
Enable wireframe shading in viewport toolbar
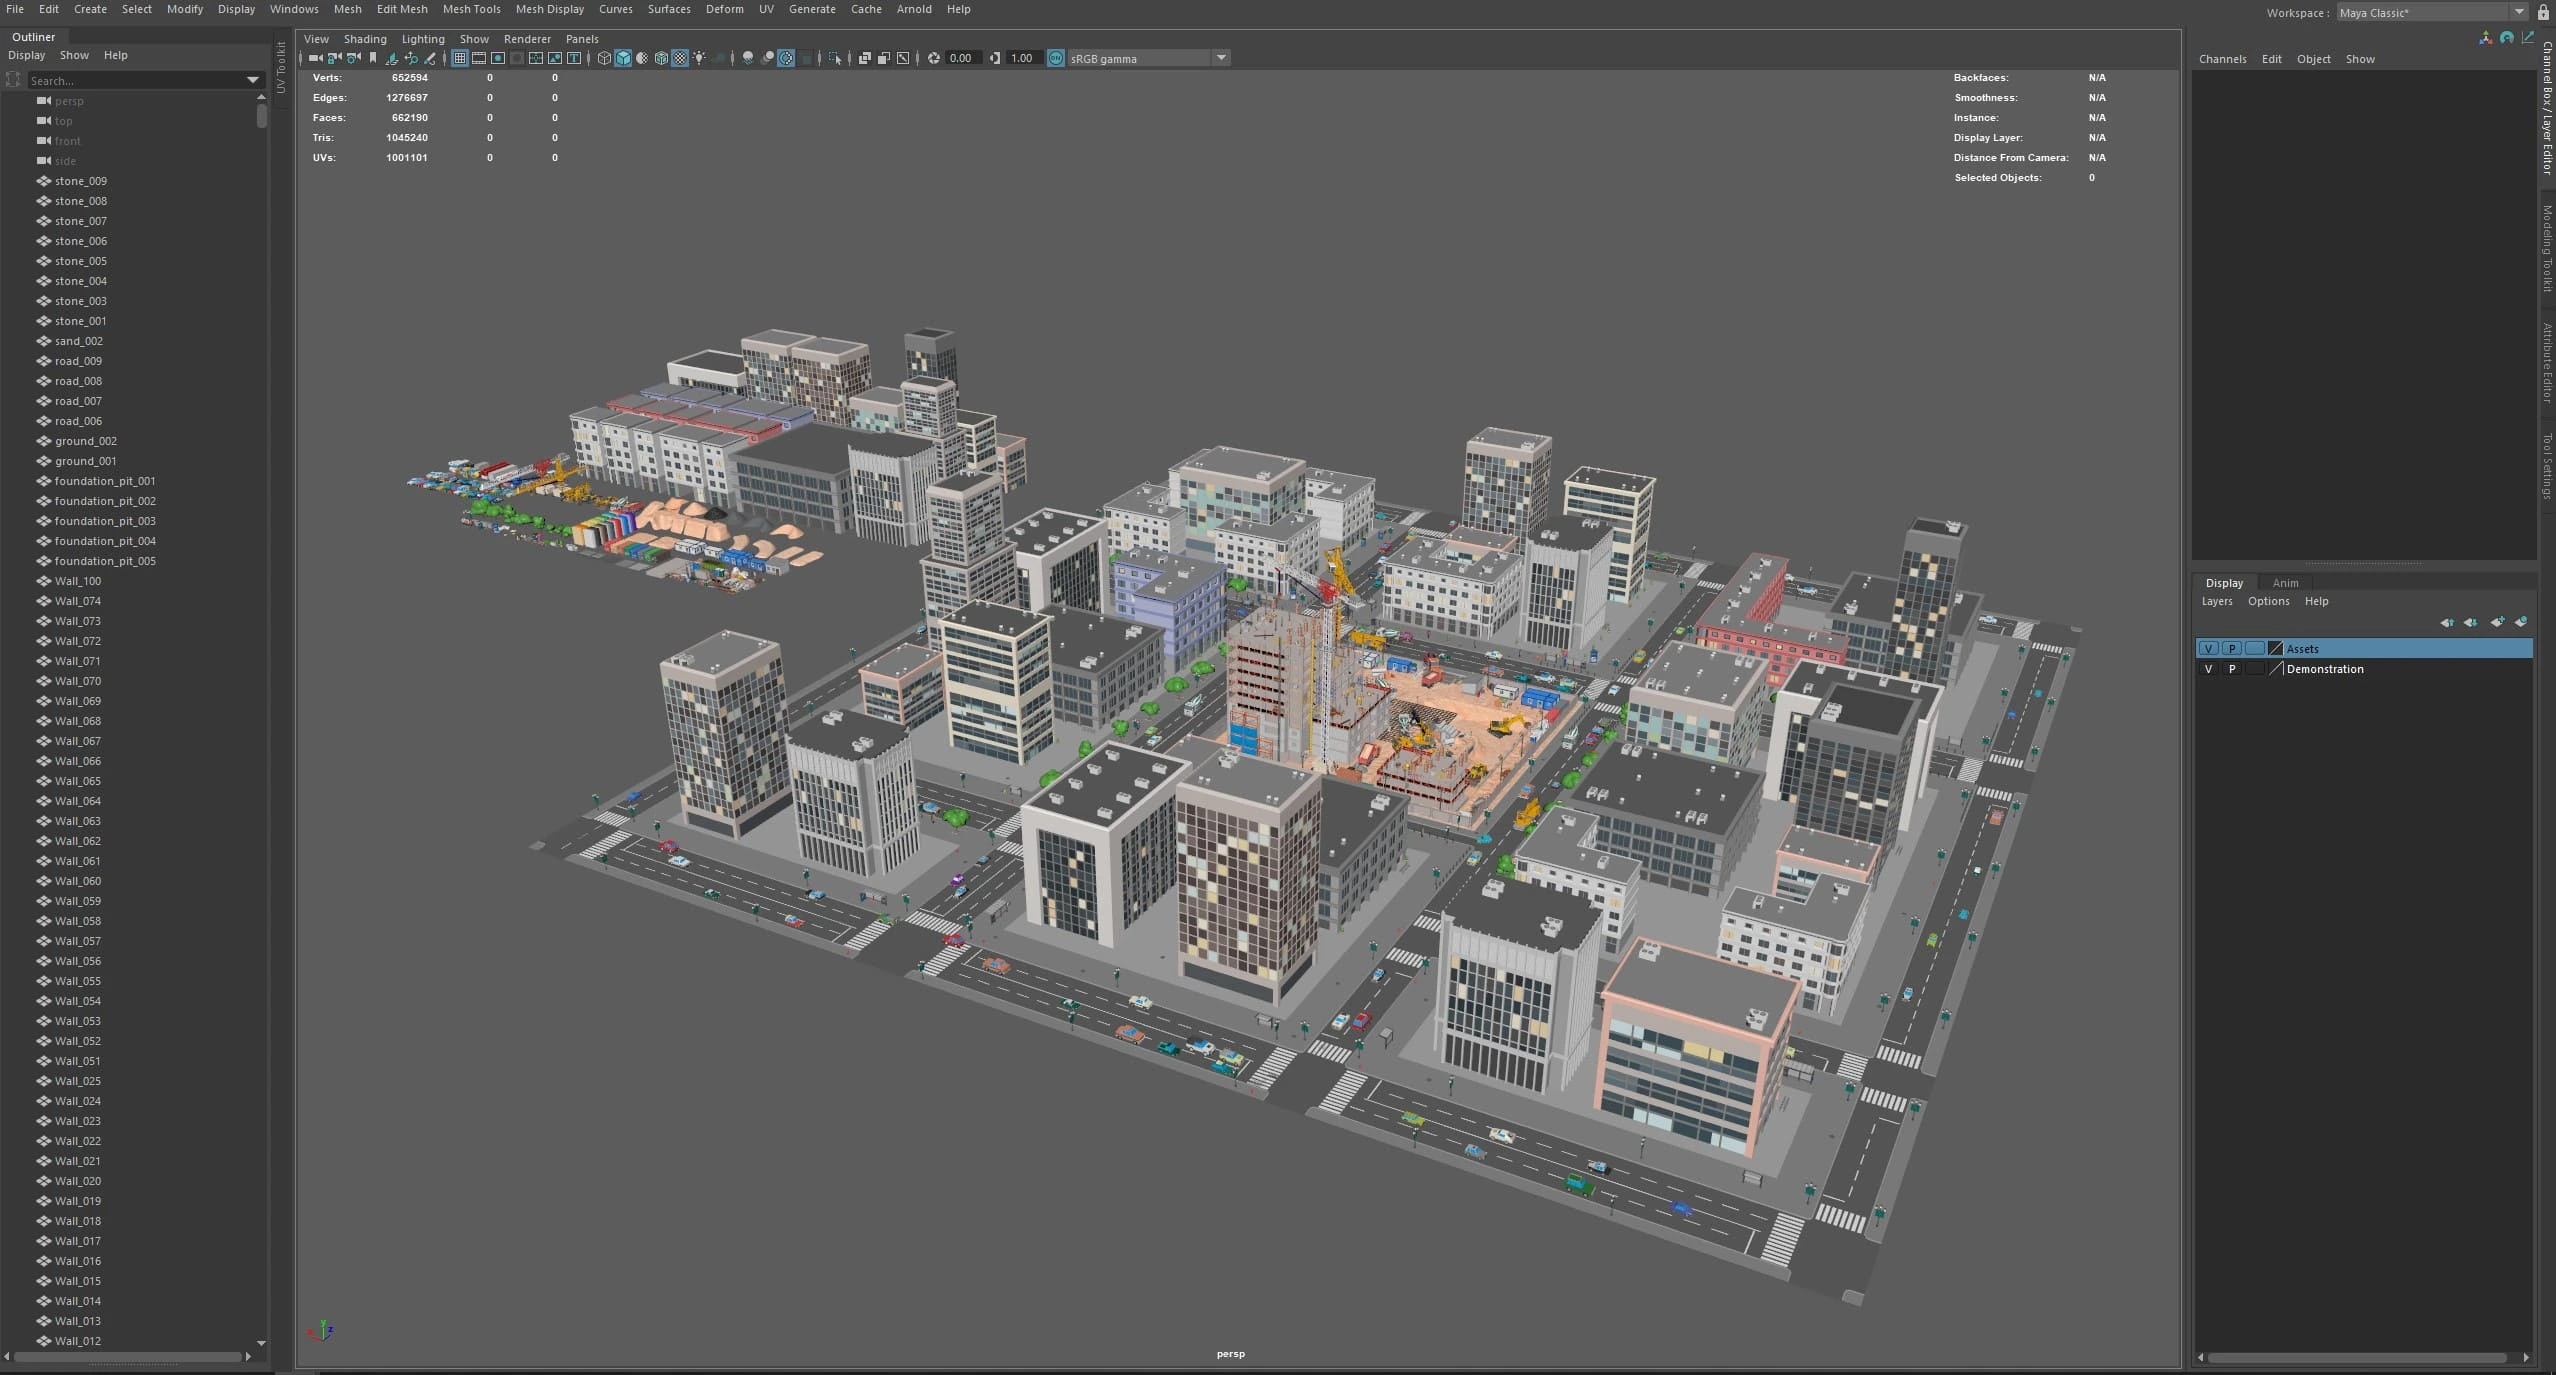[x=604, y=58]
